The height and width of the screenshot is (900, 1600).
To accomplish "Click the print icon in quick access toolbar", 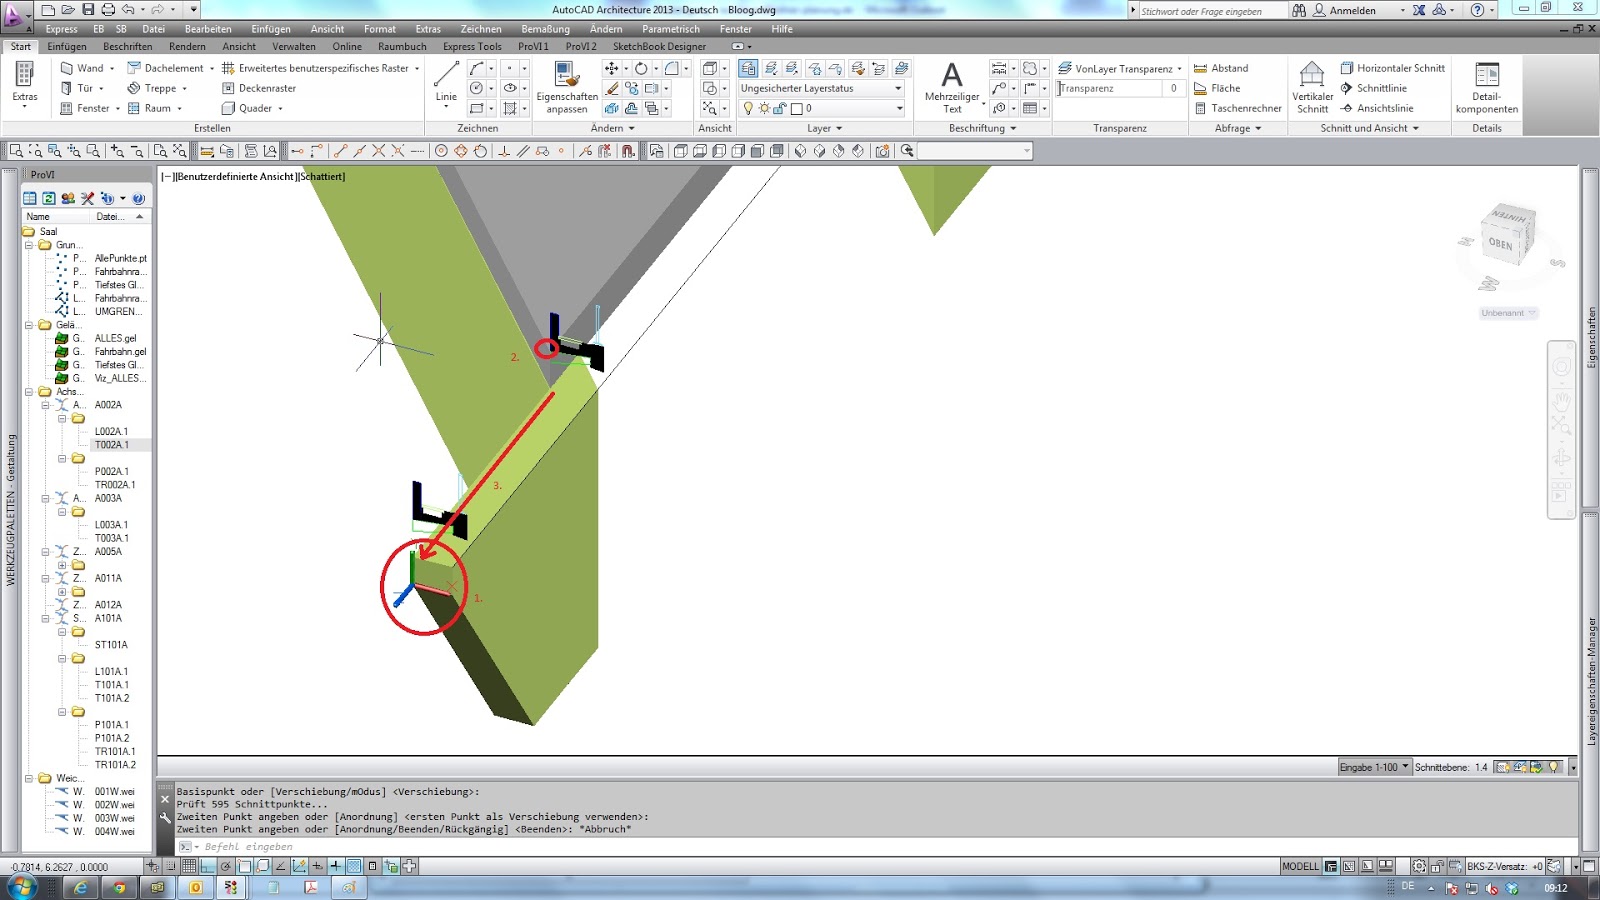I will point(108,10).
